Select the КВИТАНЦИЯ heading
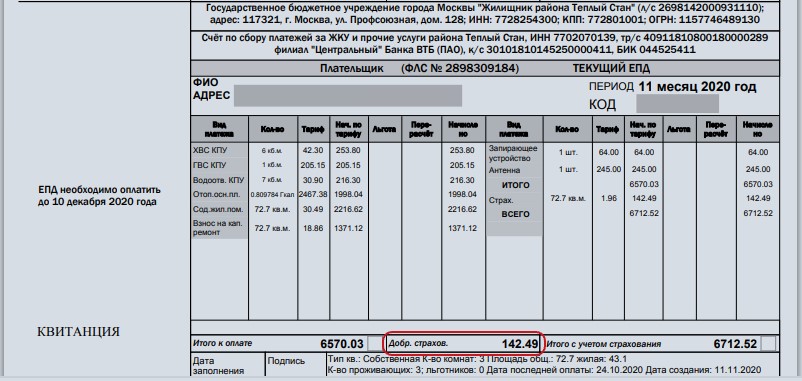The image size is (802, 381). click(x=78, y=331)
